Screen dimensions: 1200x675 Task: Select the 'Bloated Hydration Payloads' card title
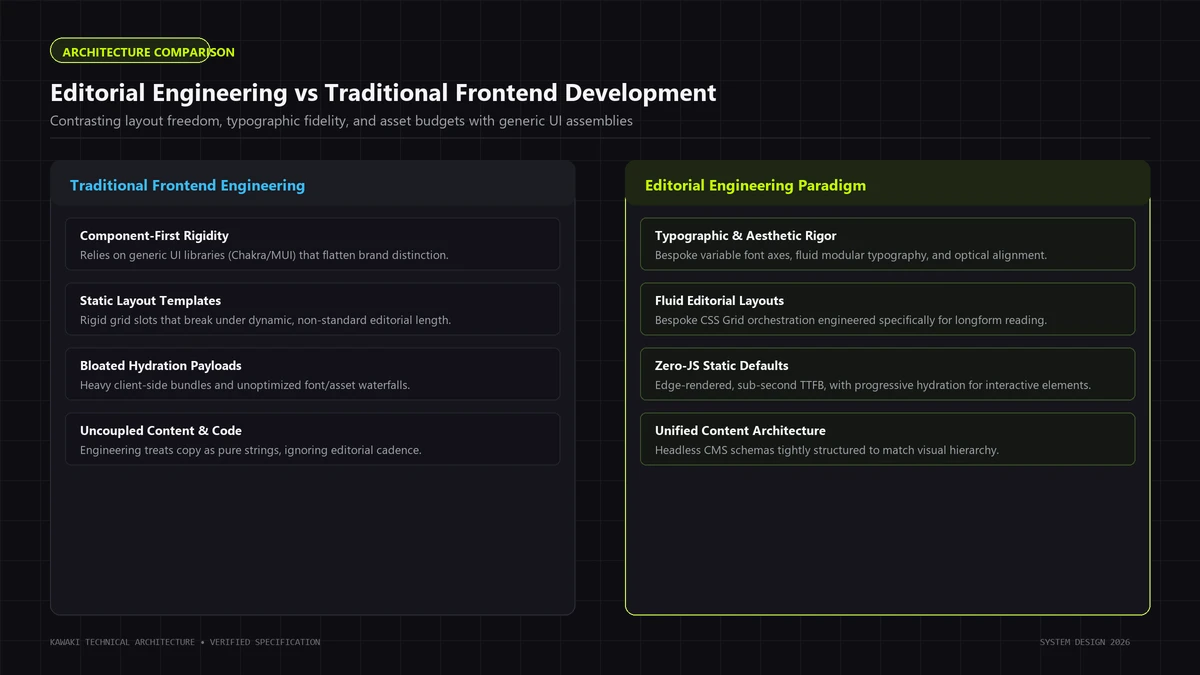coord(160,366)
